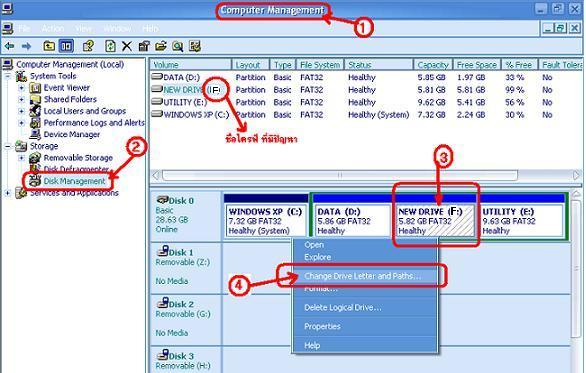Viewport: 586px width, 373px height.
Task: Toggle the Show/Hide Console Tree icon
Action: pyautogui.click(x=67, y=46)
